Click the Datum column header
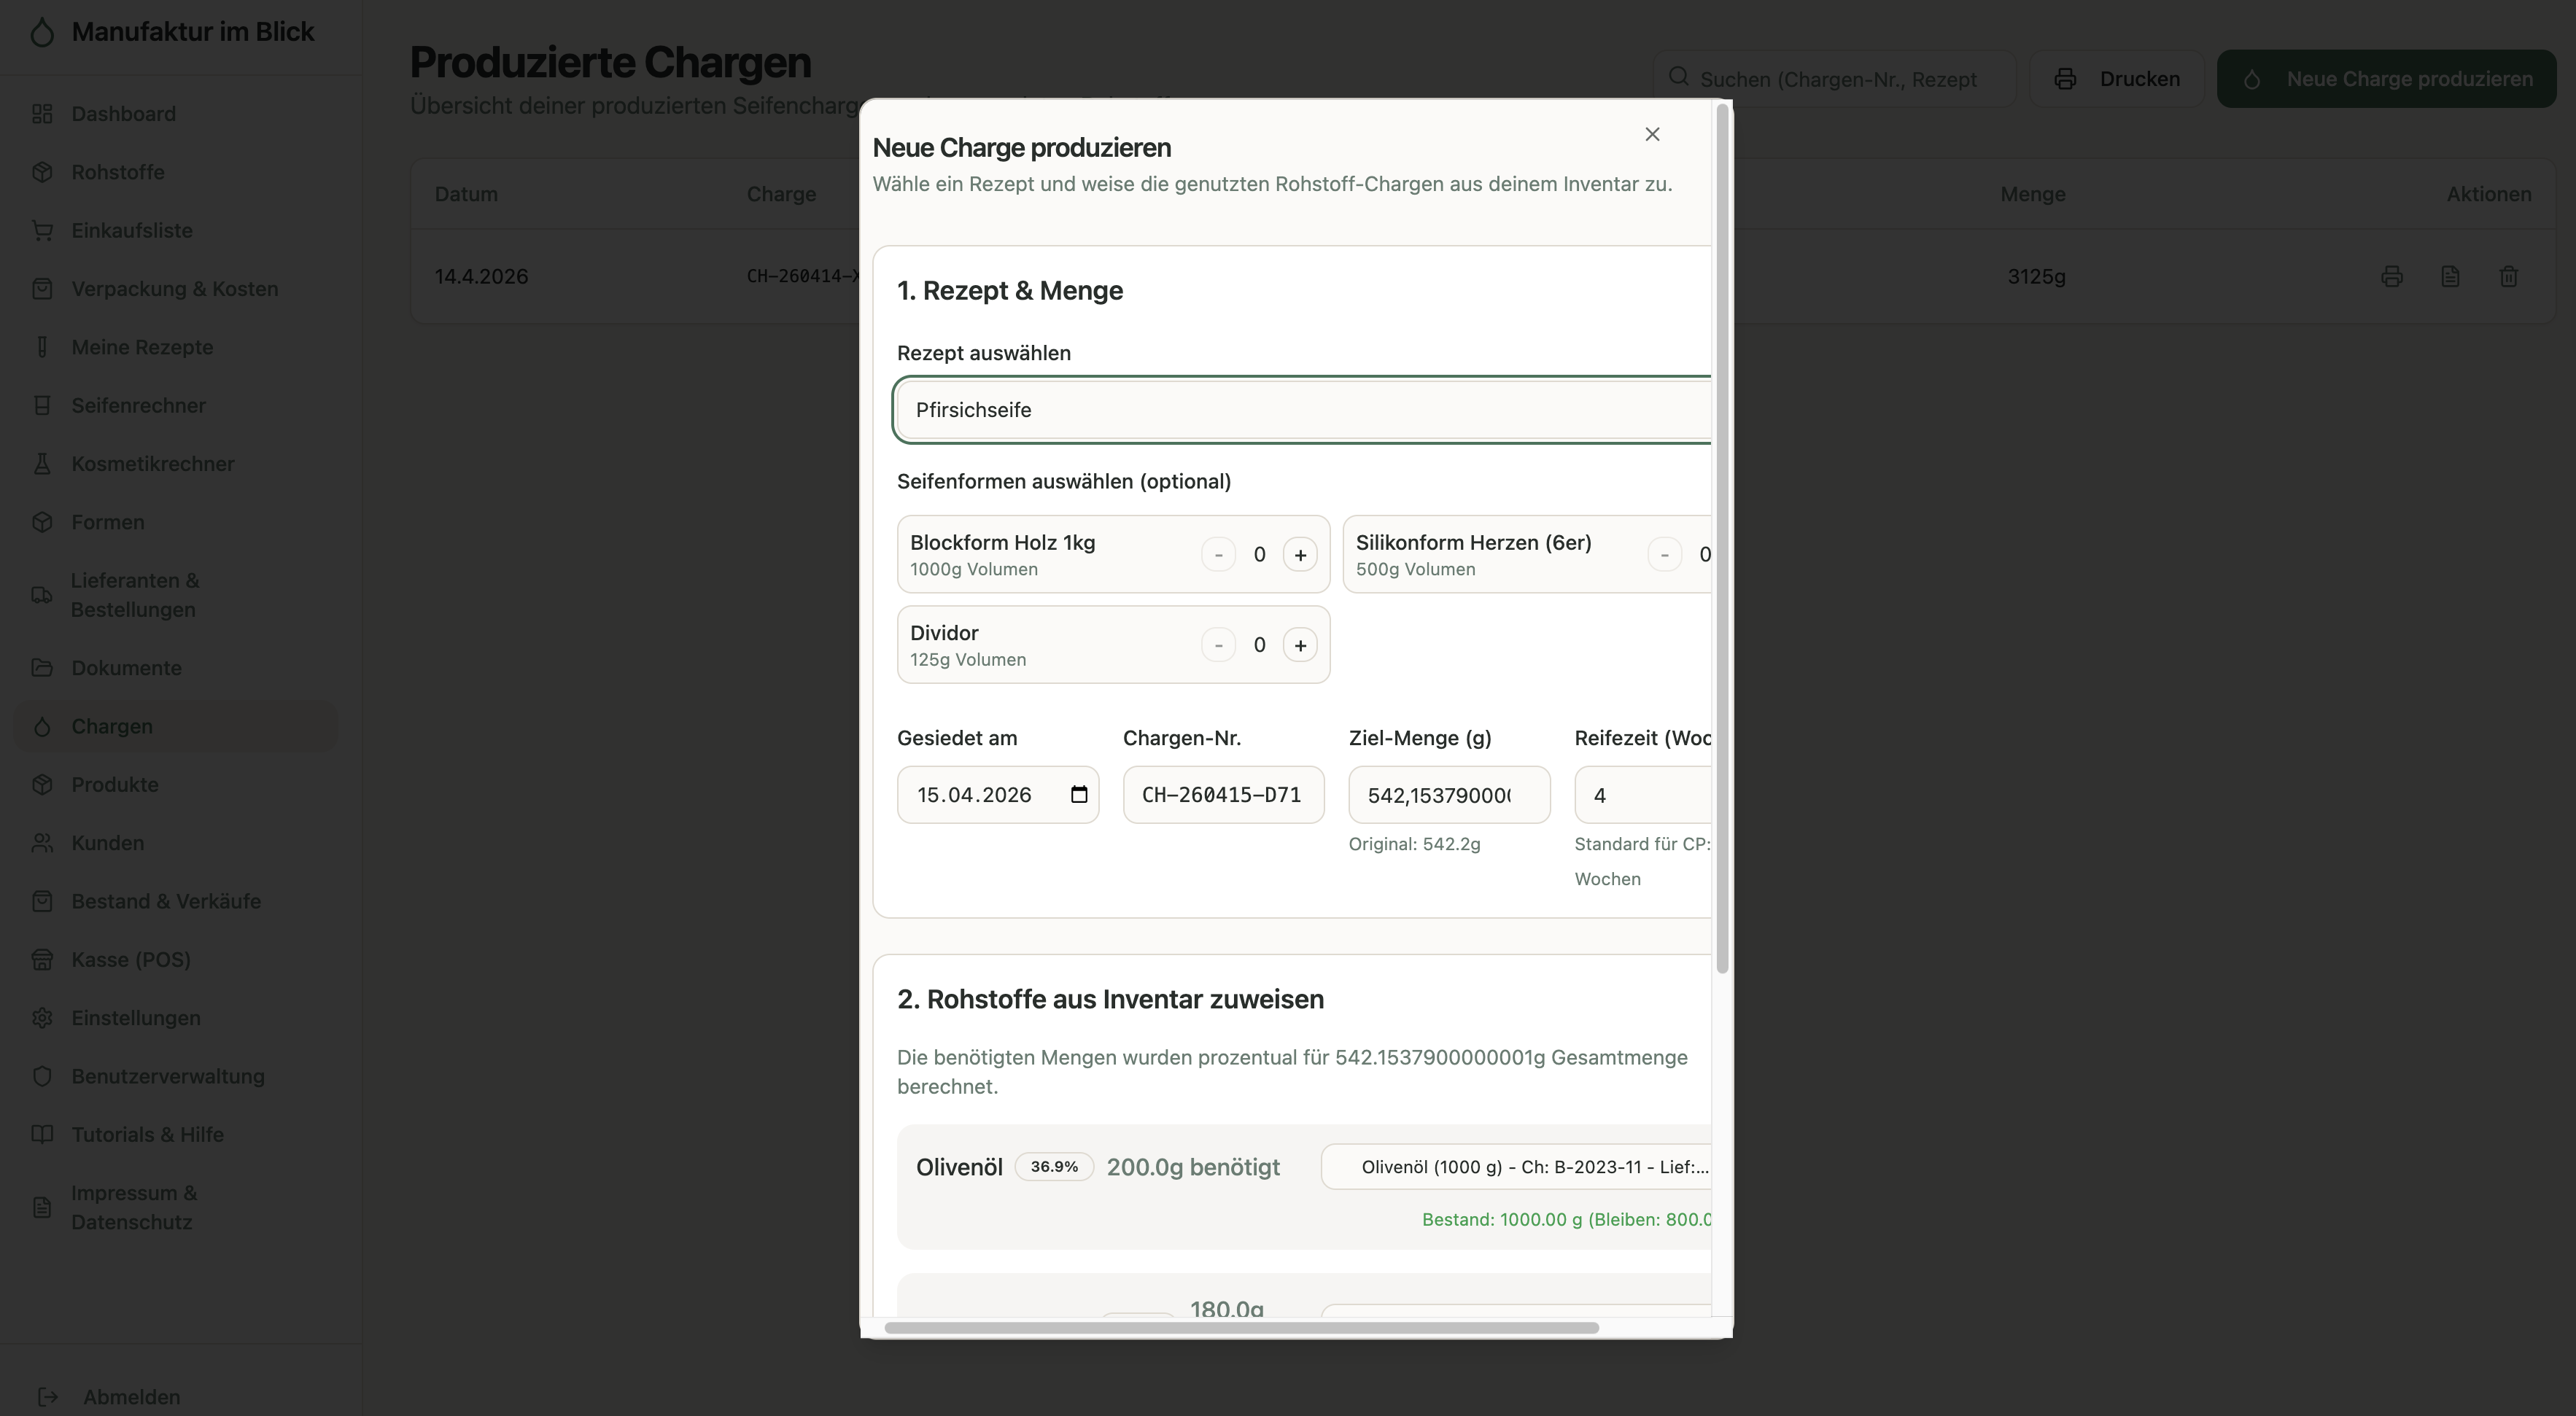The image size is (2576, 1416). click(x=466, y=194)
